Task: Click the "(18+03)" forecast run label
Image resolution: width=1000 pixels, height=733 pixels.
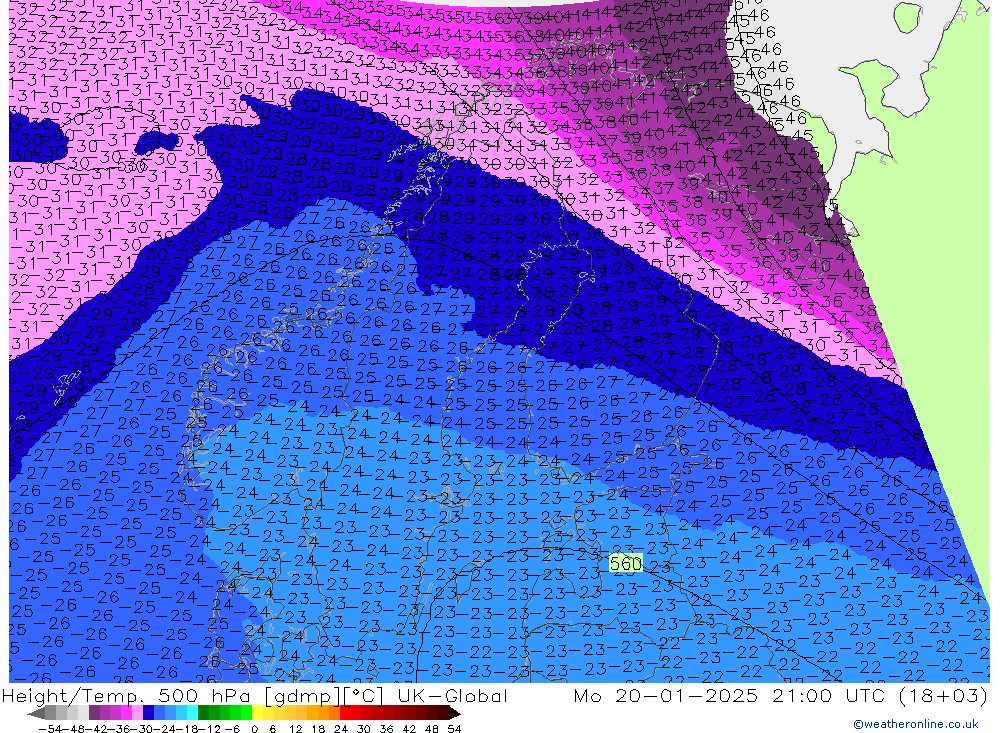Action: (943, 695)
